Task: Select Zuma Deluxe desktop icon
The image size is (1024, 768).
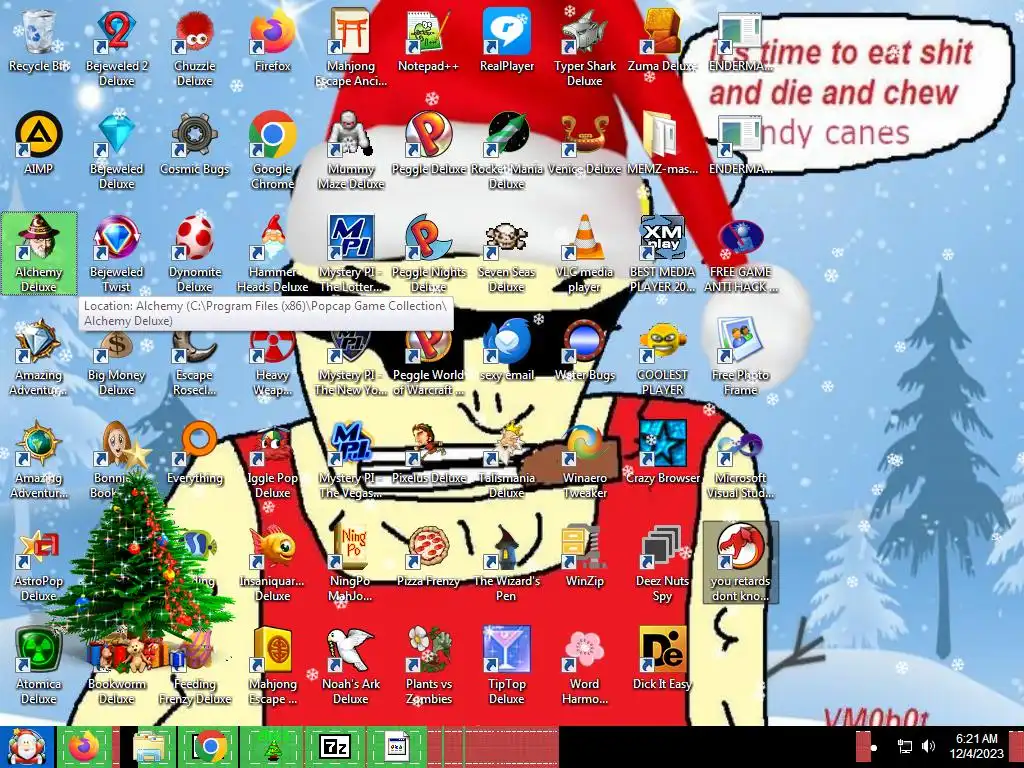Action: (x=662, y=40)
